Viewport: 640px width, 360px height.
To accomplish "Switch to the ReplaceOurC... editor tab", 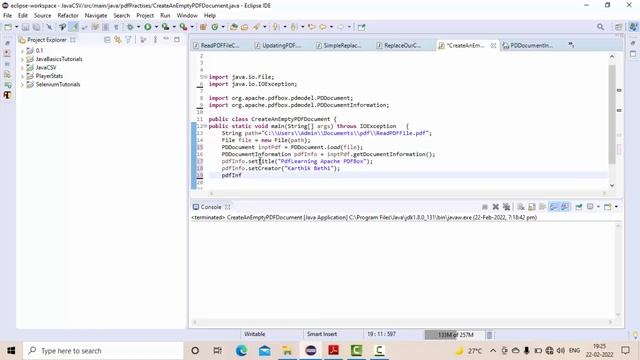I will pyautogui.click(x=399, y=45).
